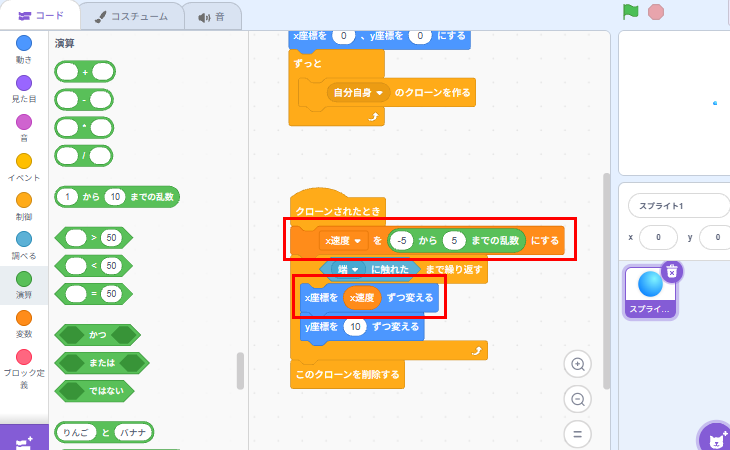Switch to the 音 sounds tab

click(212, 17)
